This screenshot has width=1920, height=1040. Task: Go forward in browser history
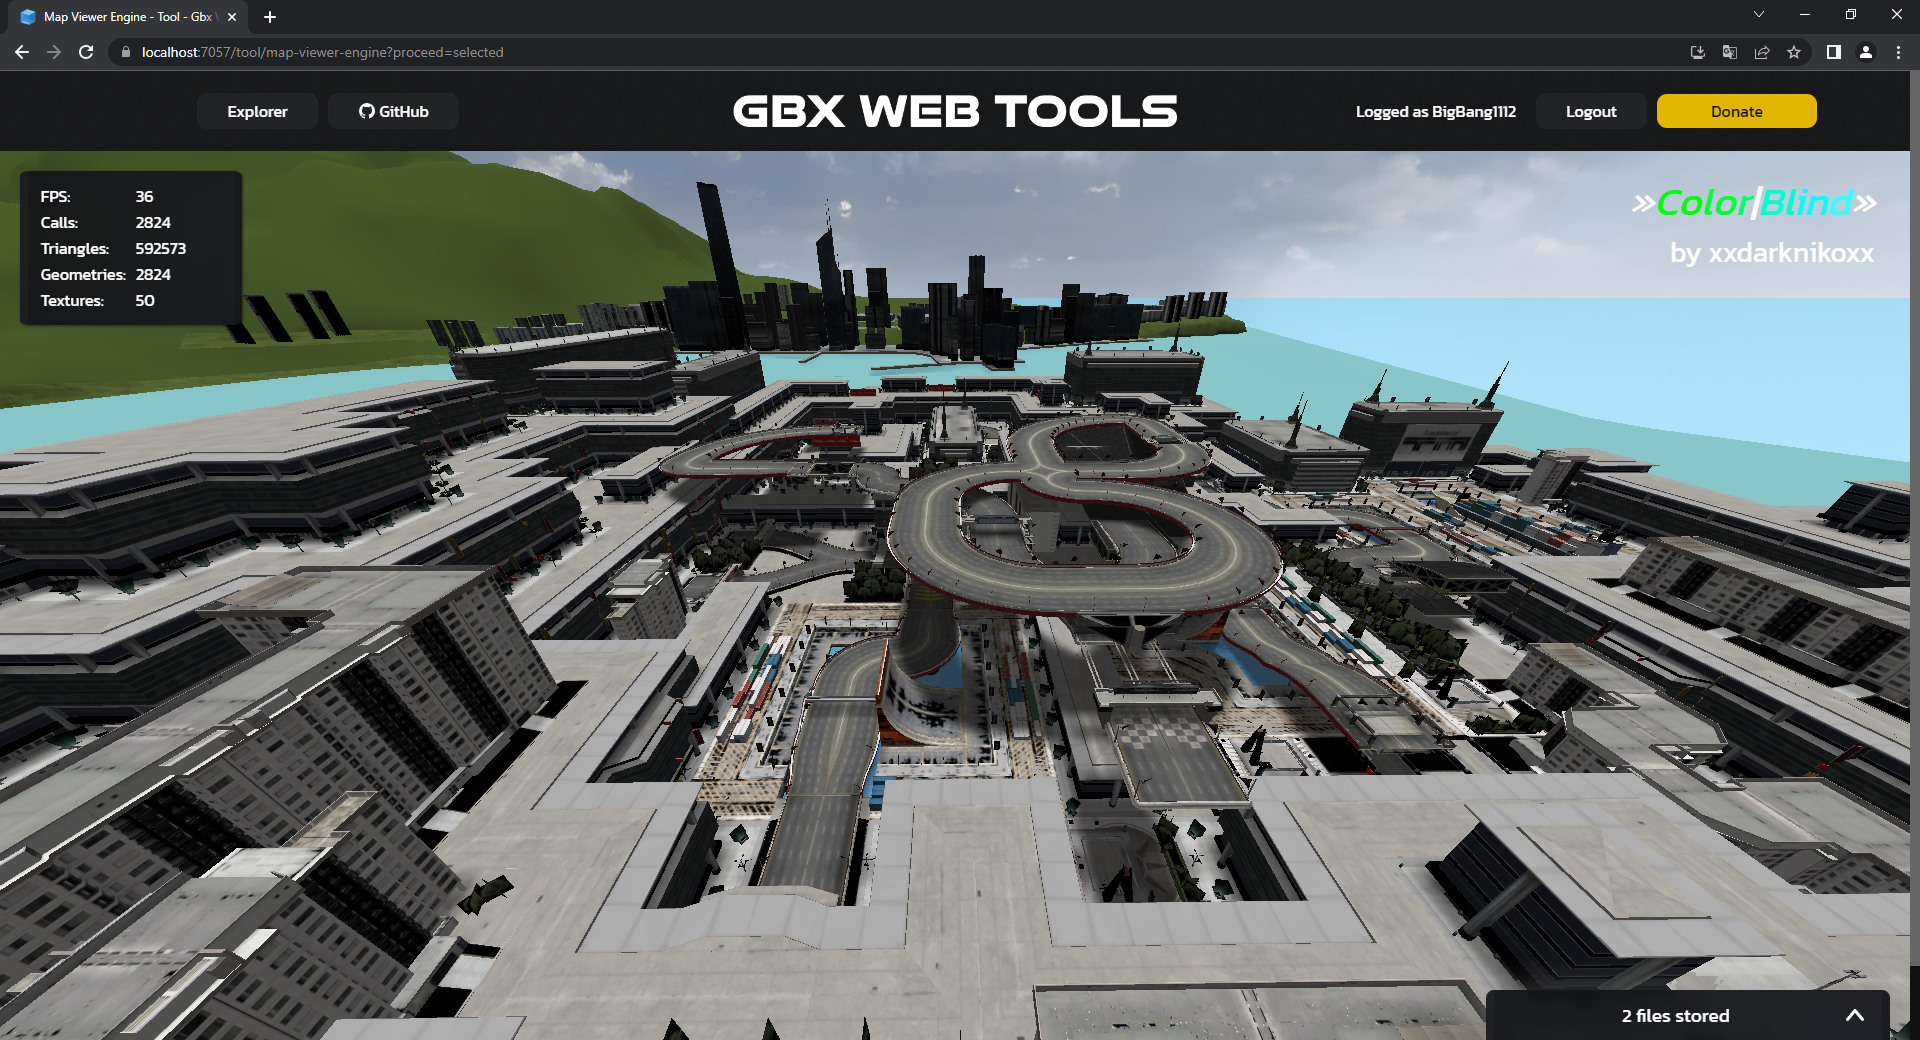click(x=54, y=52)
